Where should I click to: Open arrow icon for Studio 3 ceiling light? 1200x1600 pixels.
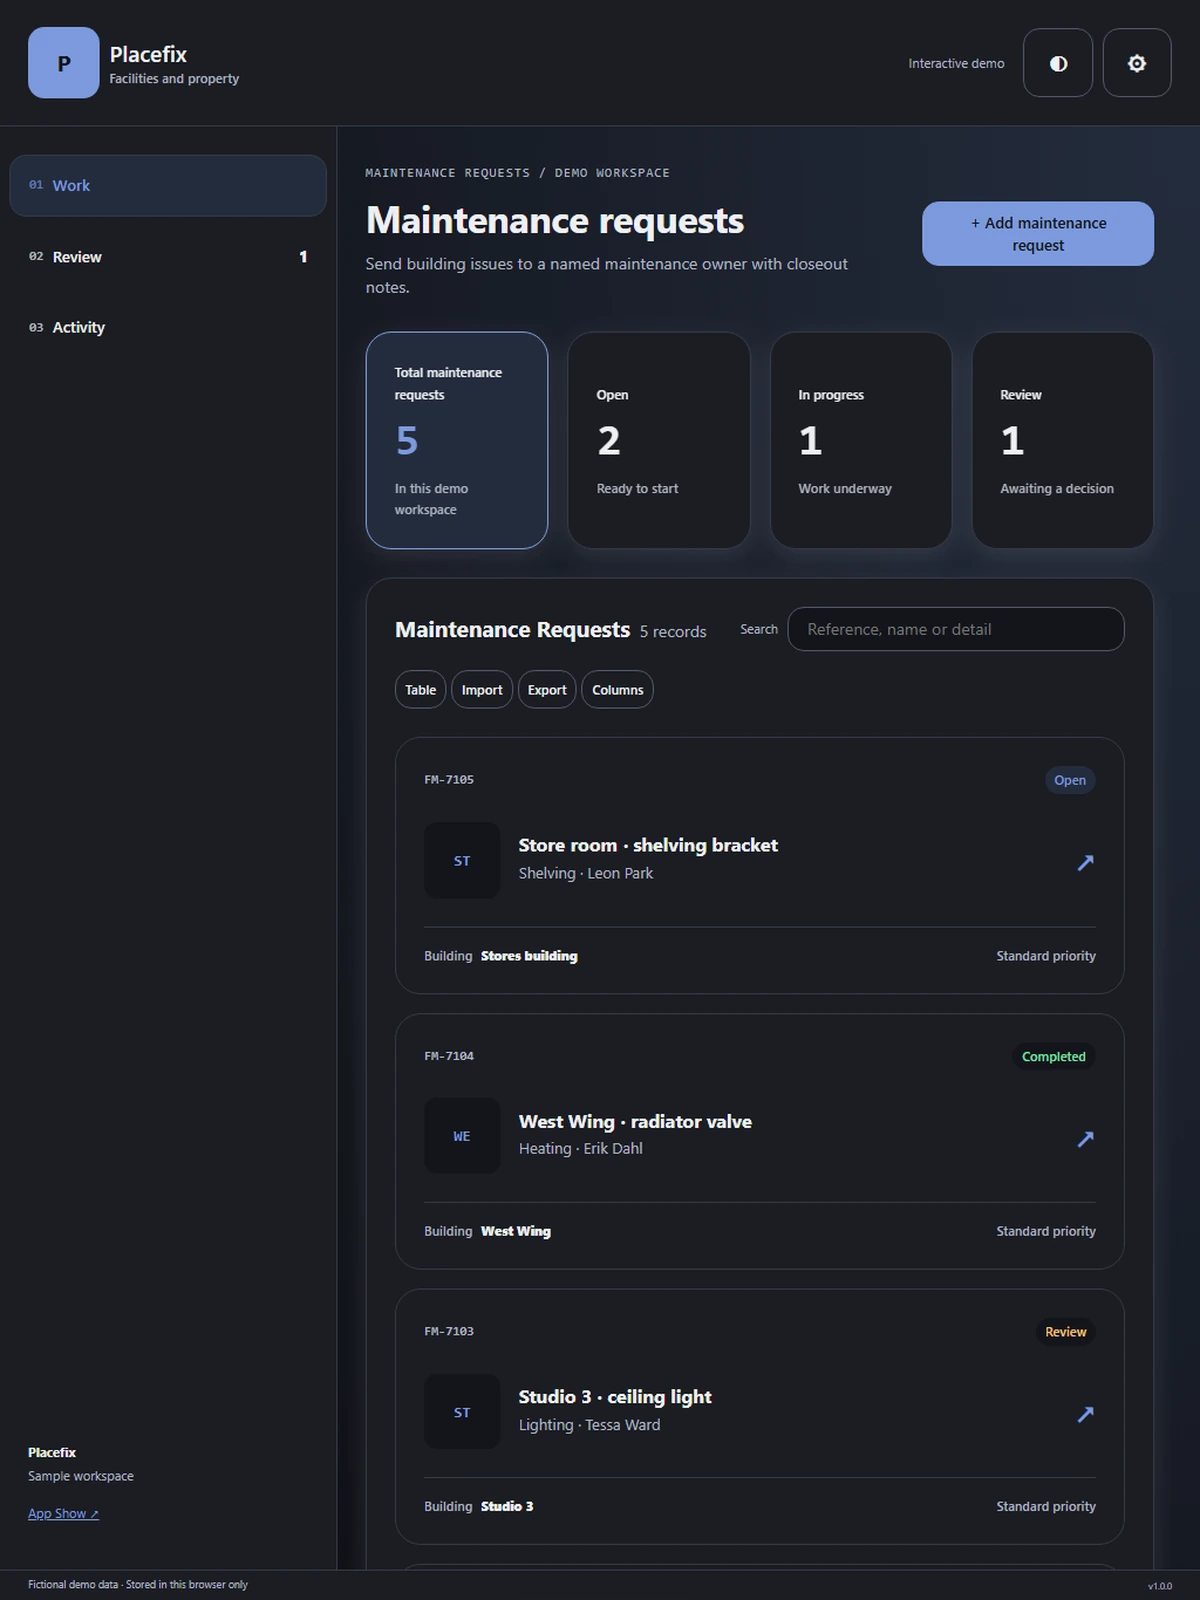pos(1085,1413)
